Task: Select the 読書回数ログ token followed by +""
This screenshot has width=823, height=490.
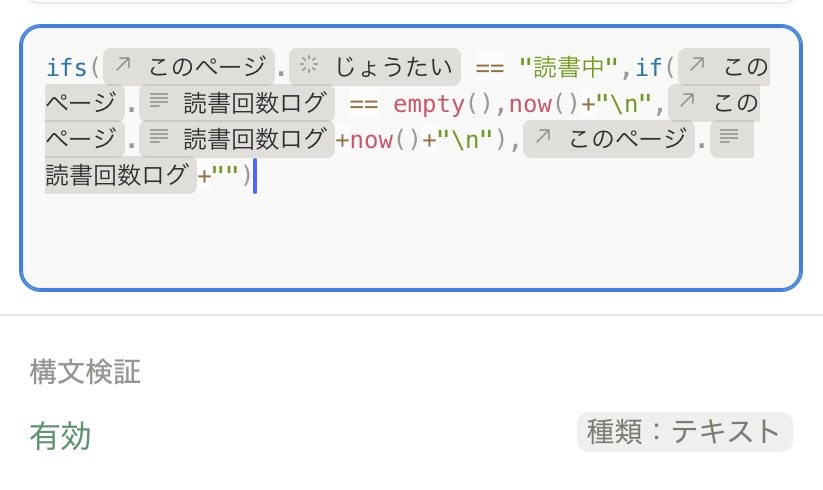Action: (x=118, y=176)
